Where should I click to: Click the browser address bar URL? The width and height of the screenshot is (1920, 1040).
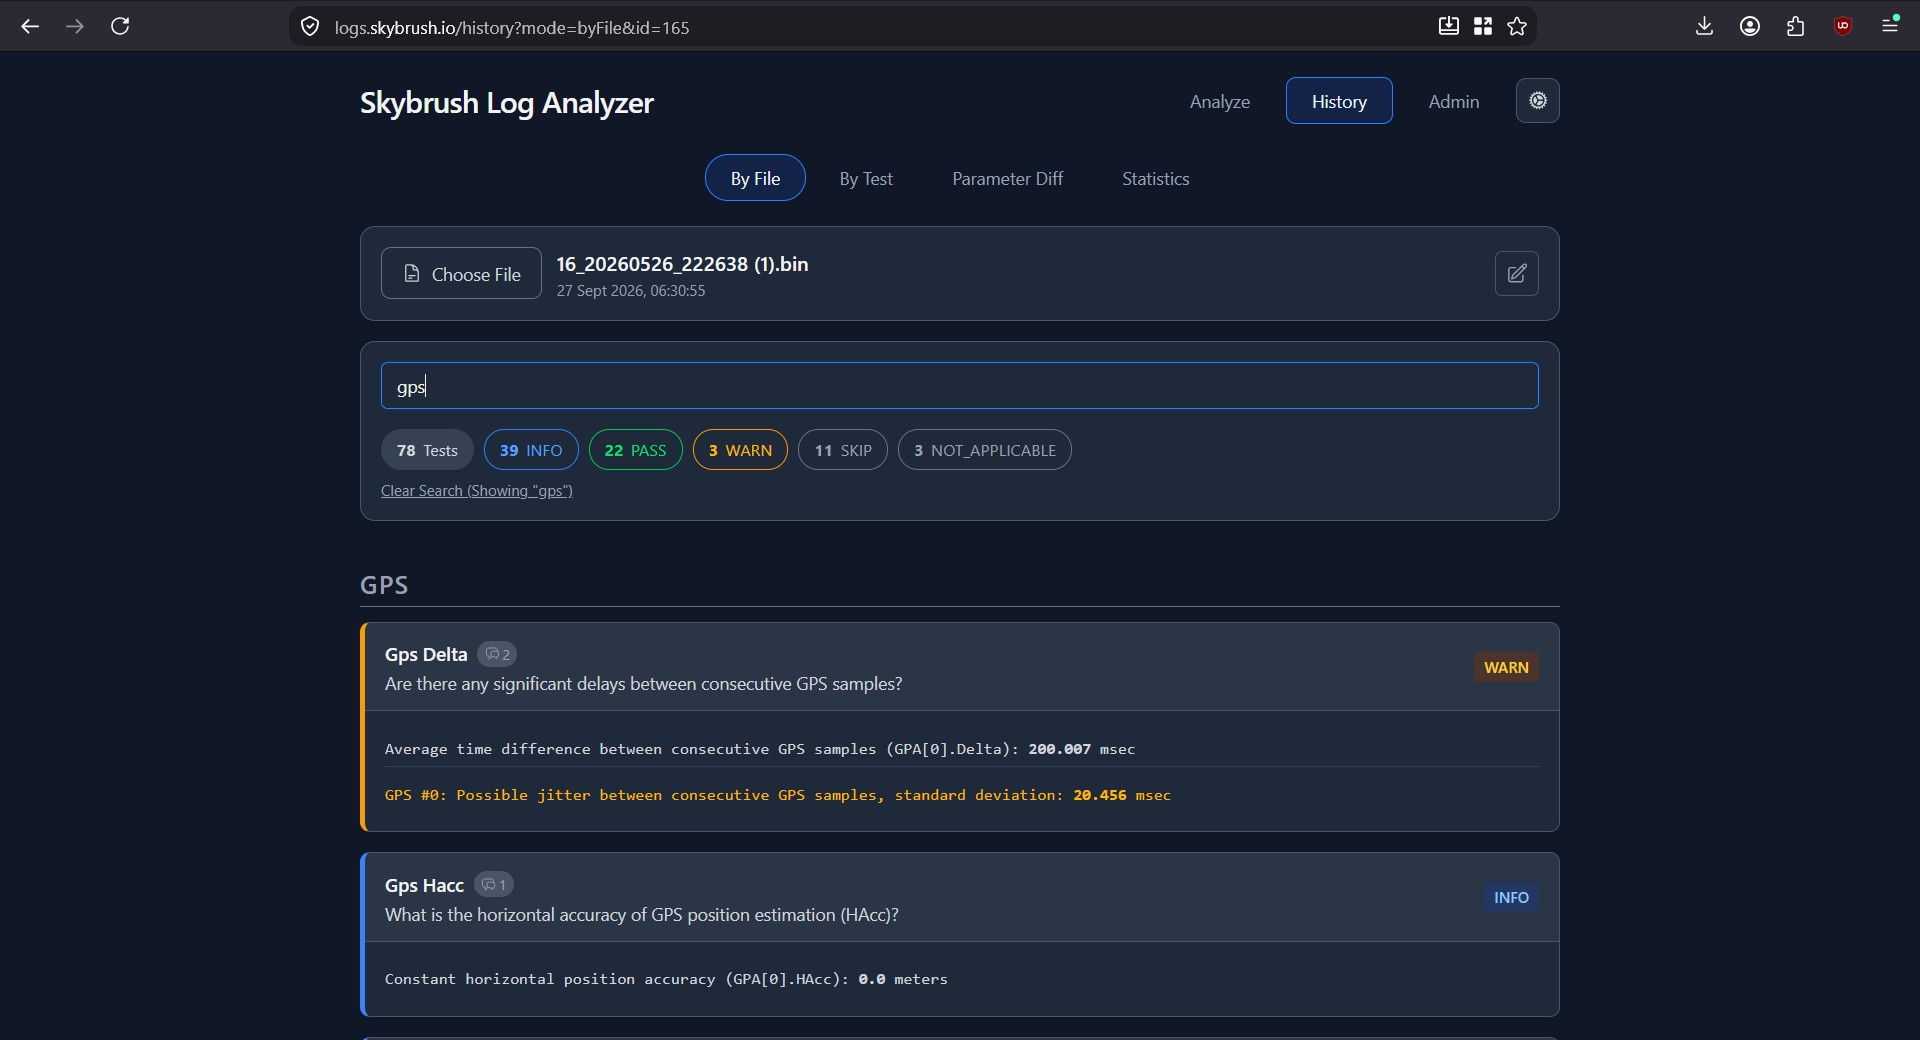(x=512, y=28)
